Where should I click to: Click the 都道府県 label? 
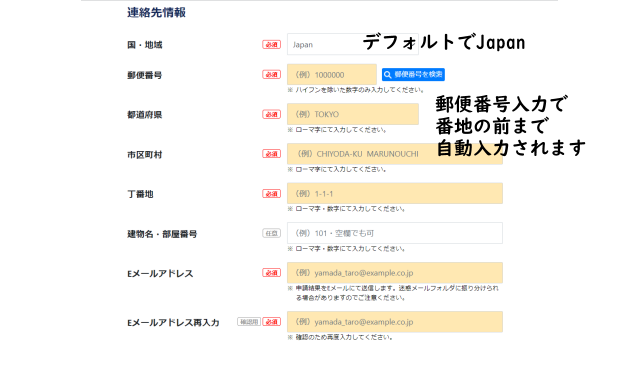click(x=144, y=115)
